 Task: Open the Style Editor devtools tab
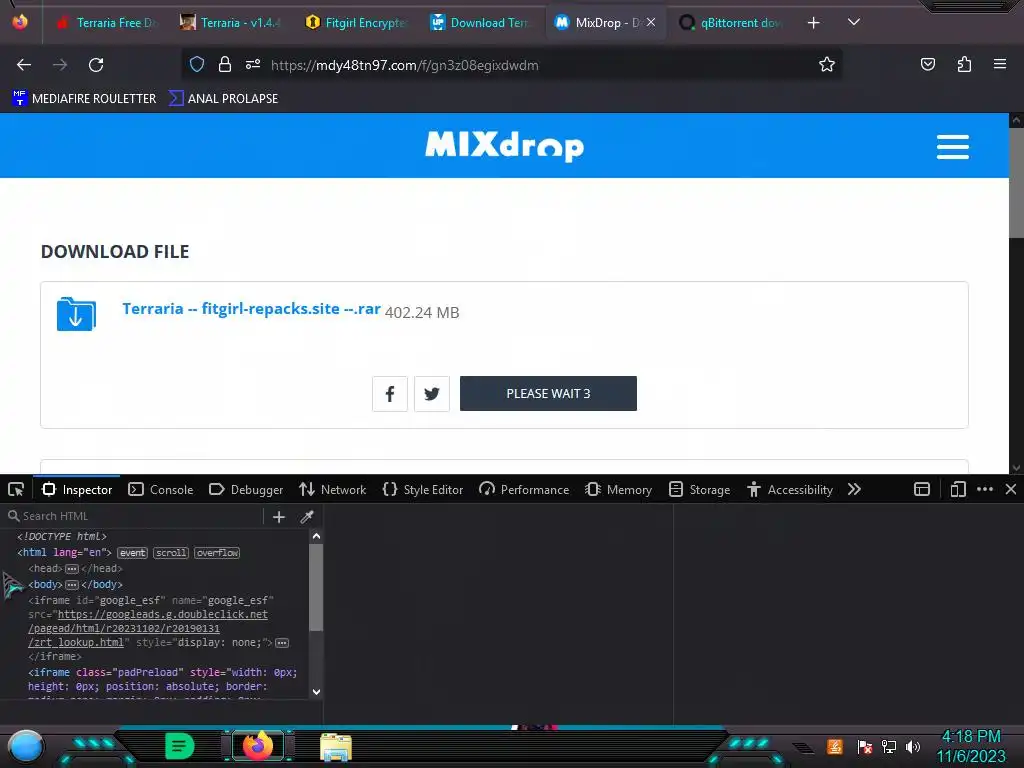click(x=423, y=489)
